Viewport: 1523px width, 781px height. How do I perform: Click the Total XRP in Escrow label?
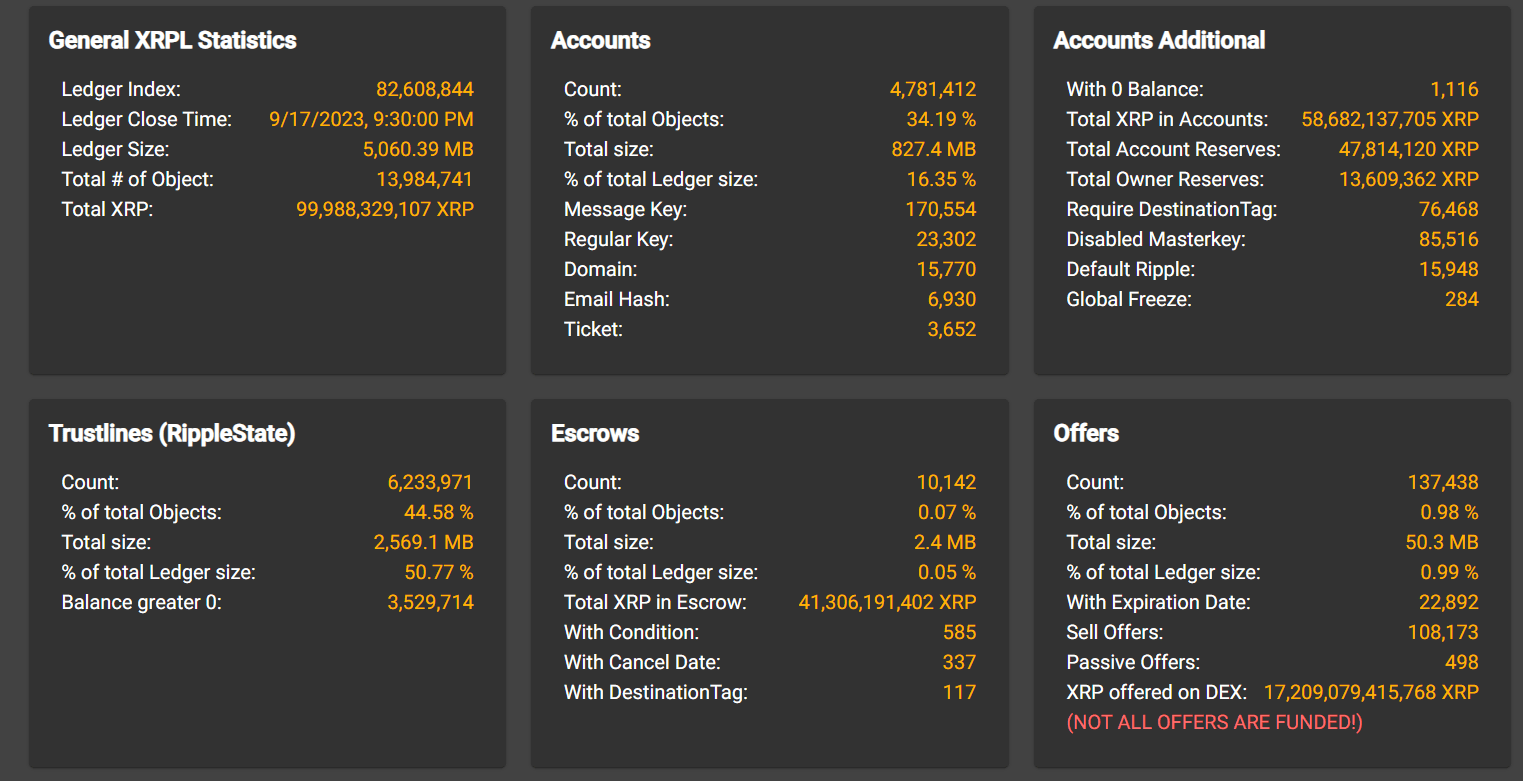click(x=656, y=602)
